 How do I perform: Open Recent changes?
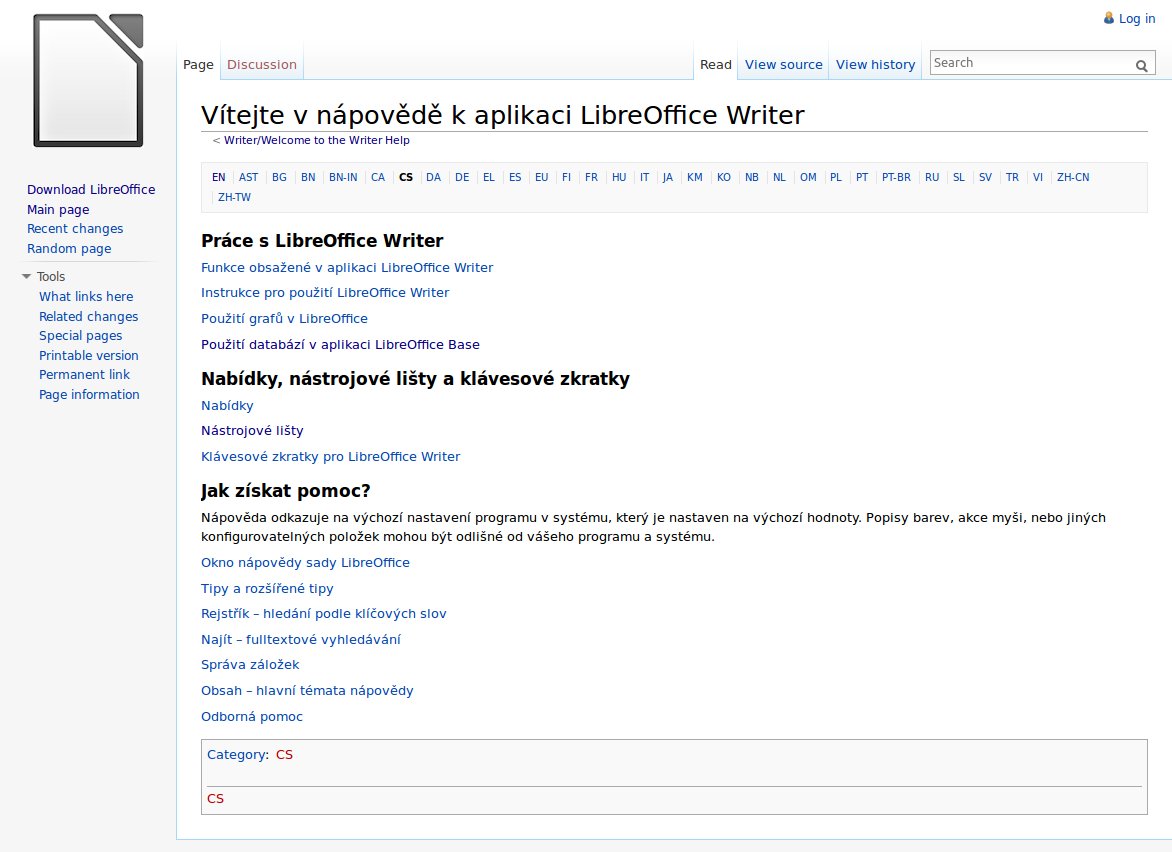point(75,229)
